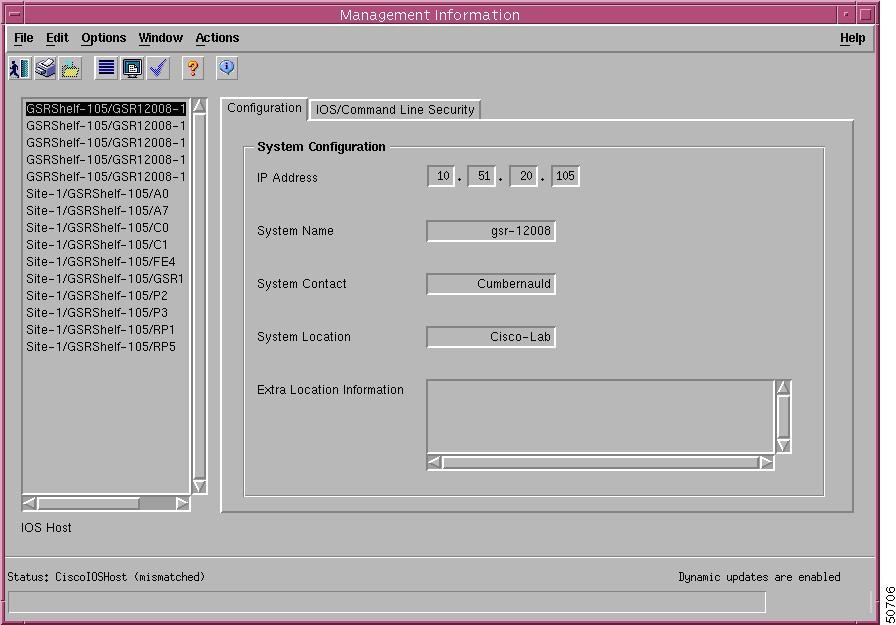Open the Options menu
The width and height of the screenshot is (896, 625).
click(103, 38)
